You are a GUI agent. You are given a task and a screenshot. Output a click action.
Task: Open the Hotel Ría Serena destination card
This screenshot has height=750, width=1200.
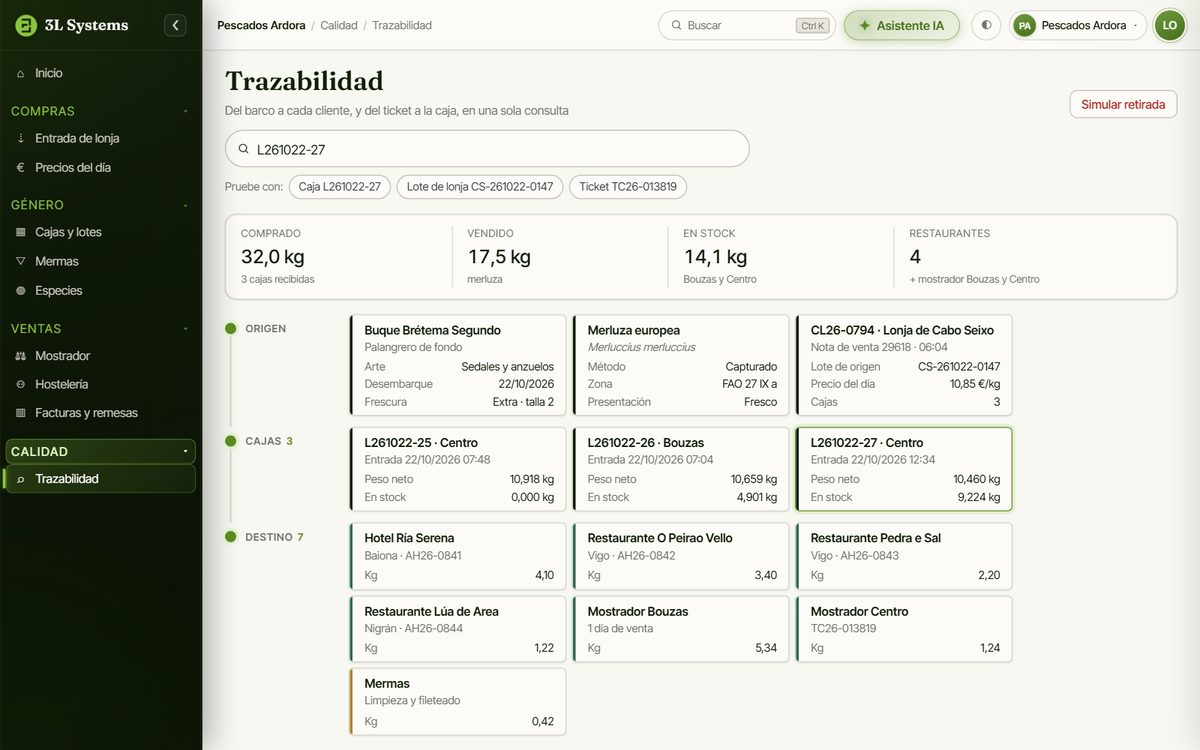click(x=458, y=556)
